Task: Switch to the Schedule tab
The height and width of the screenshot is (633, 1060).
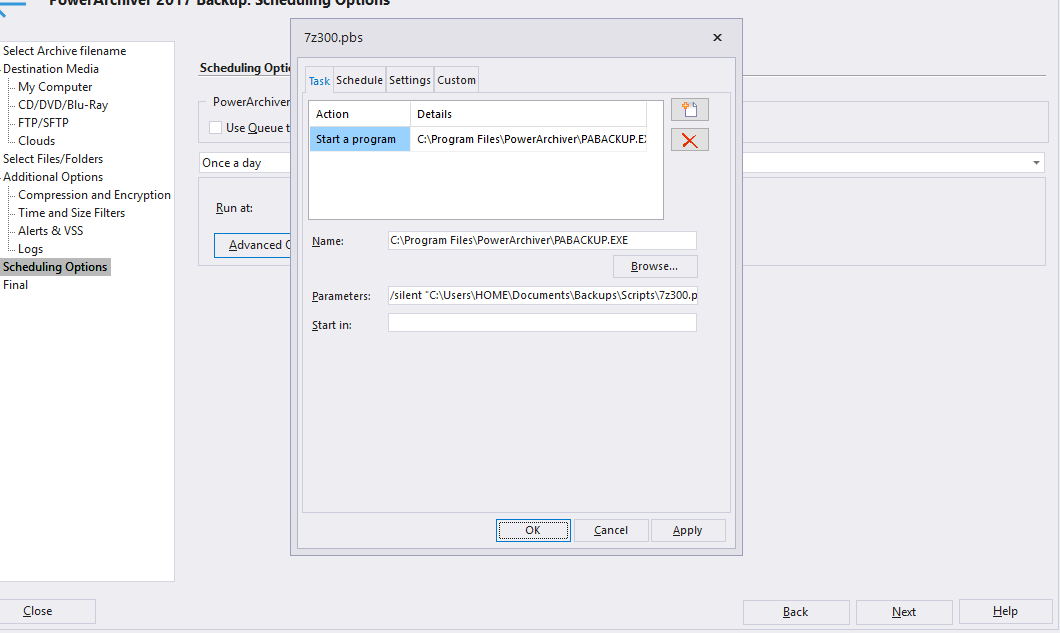Action: click(359, 80)
